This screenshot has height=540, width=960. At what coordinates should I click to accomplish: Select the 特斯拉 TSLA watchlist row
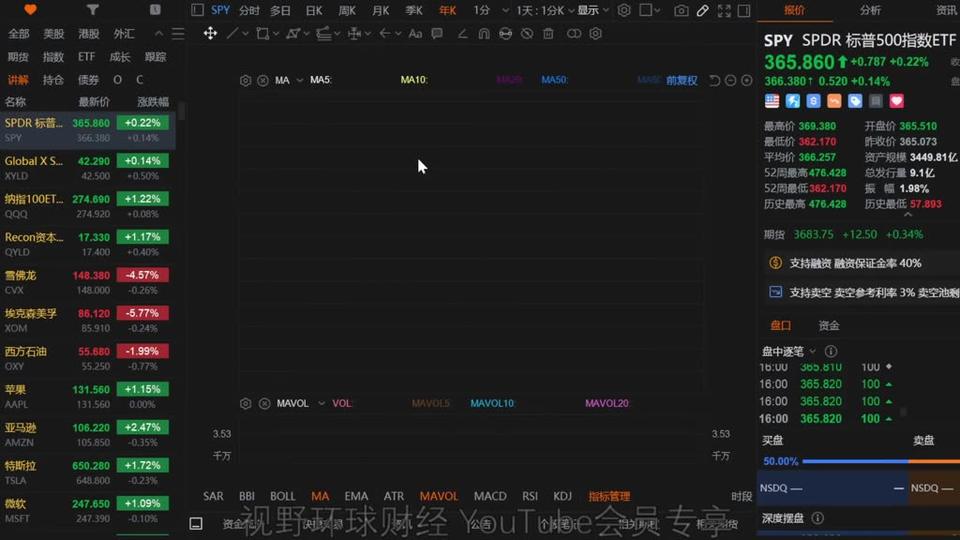88,473
